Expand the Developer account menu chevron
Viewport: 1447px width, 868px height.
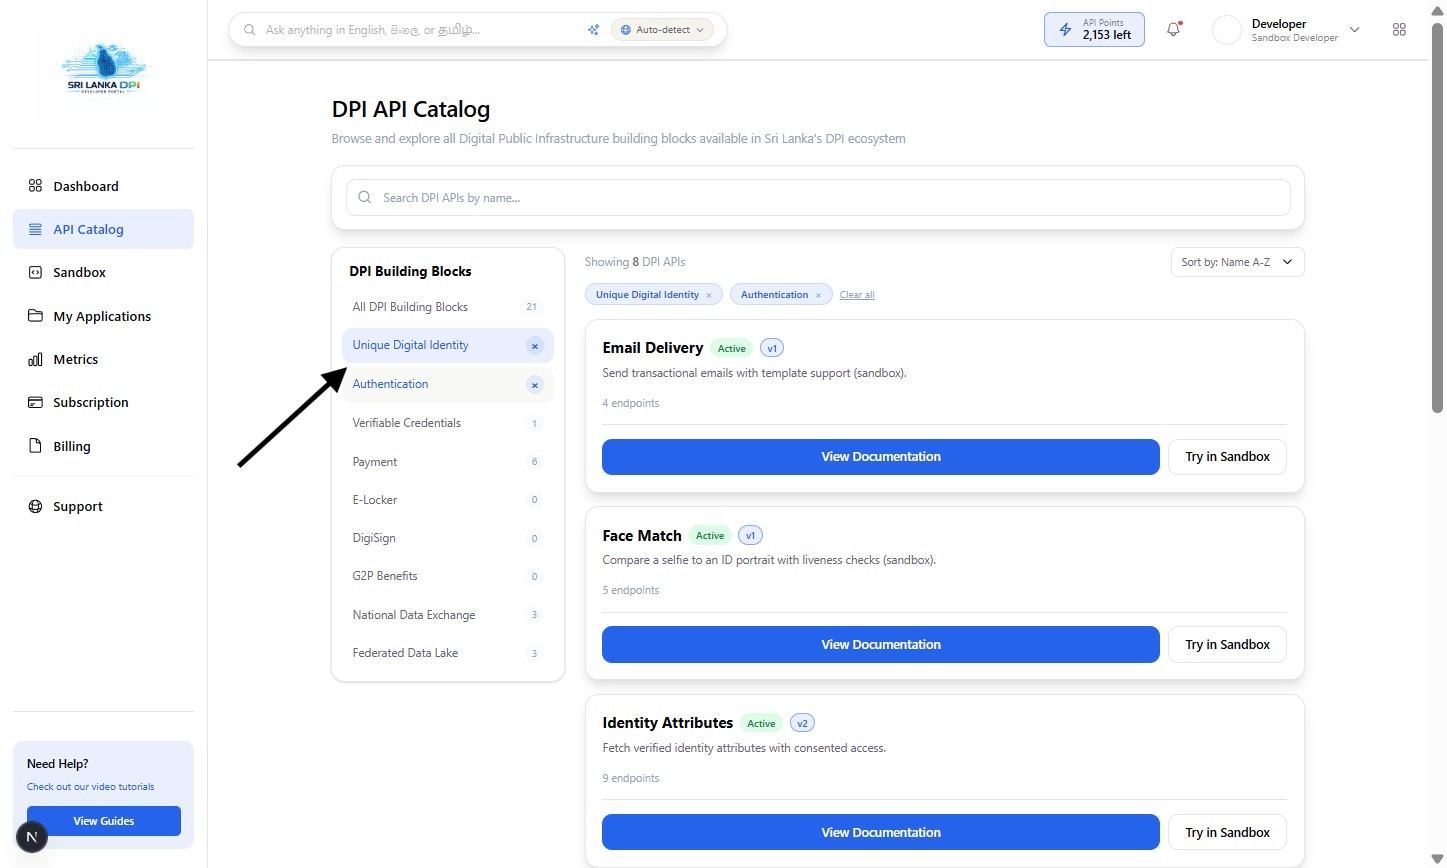(1354, 30)
